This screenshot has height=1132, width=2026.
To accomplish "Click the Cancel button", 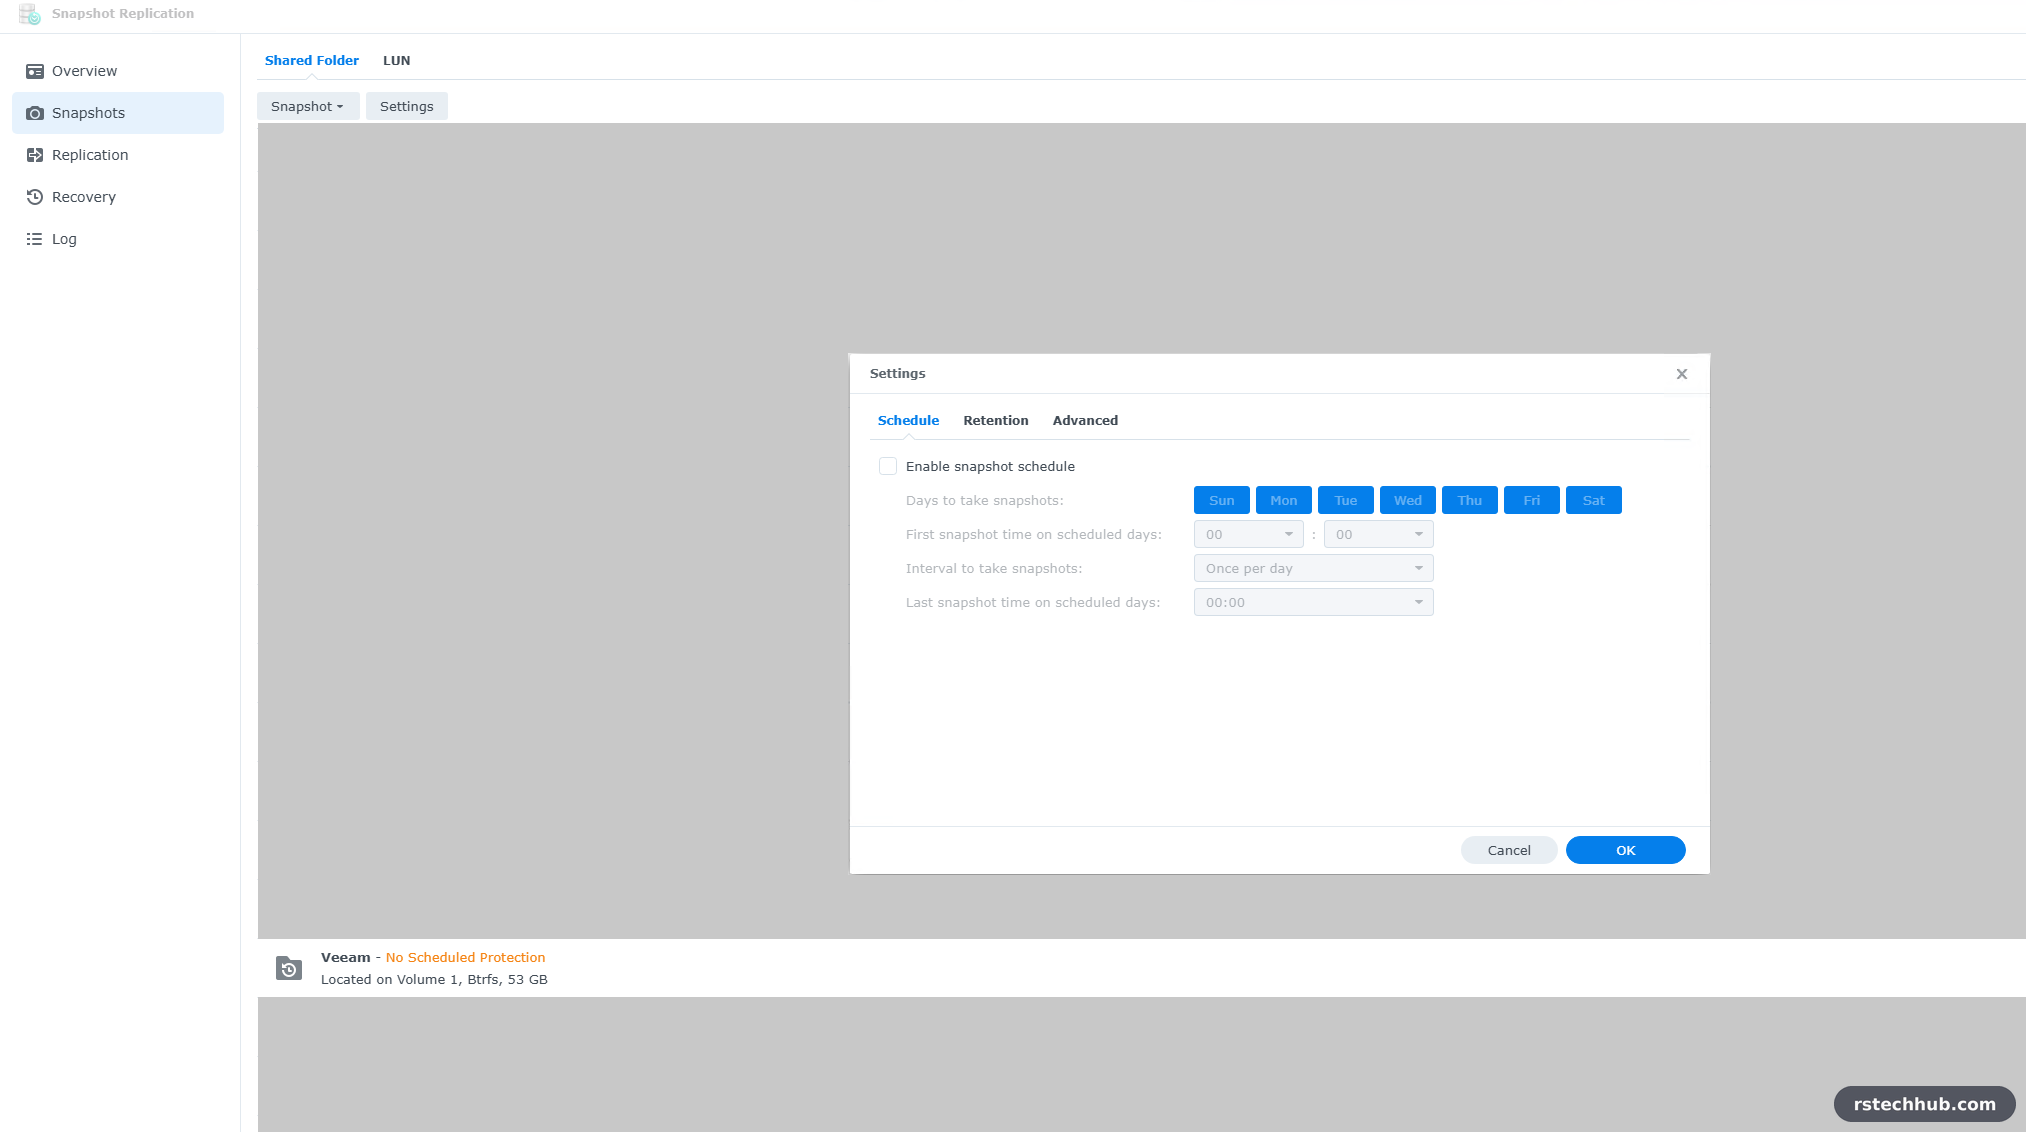I will tap(1509, 850).
